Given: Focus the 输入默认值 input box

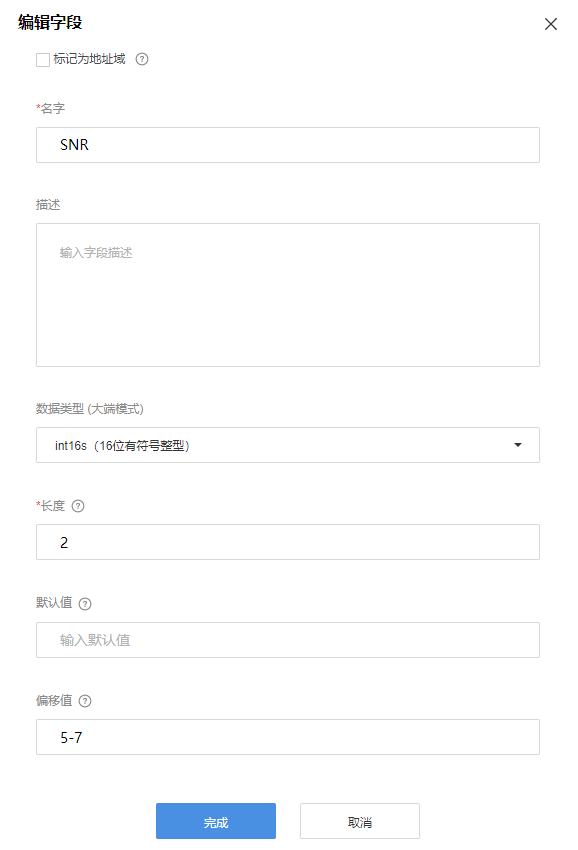Looking at the screenshot, I should [288, 640].
